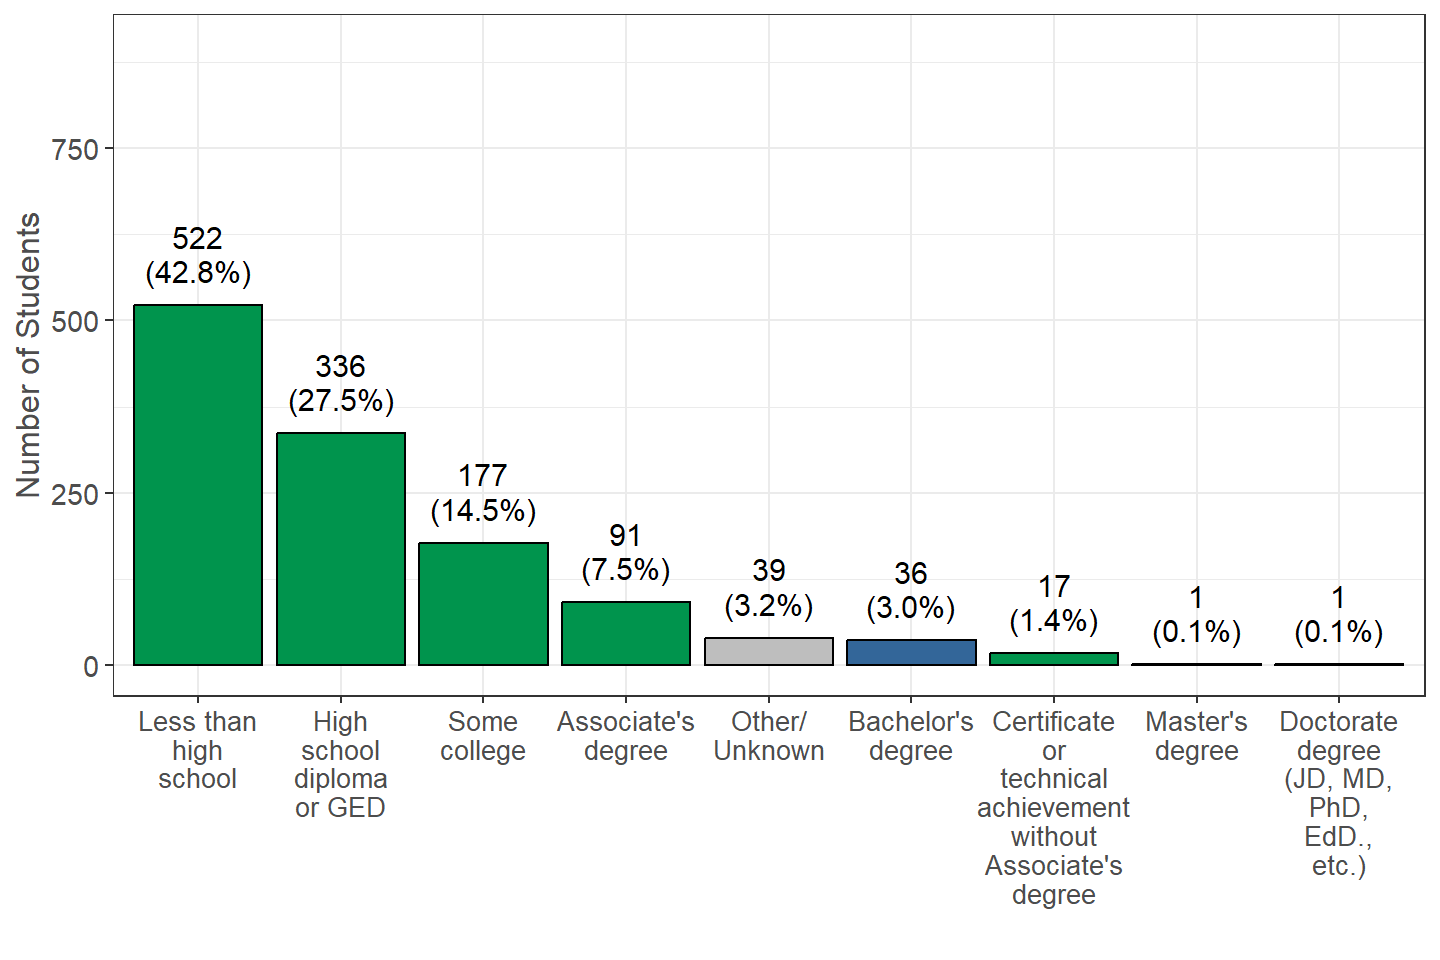Click the blue Bachelor's degree bar
This screenshot has height=960, width=1440.
(911, 652)
